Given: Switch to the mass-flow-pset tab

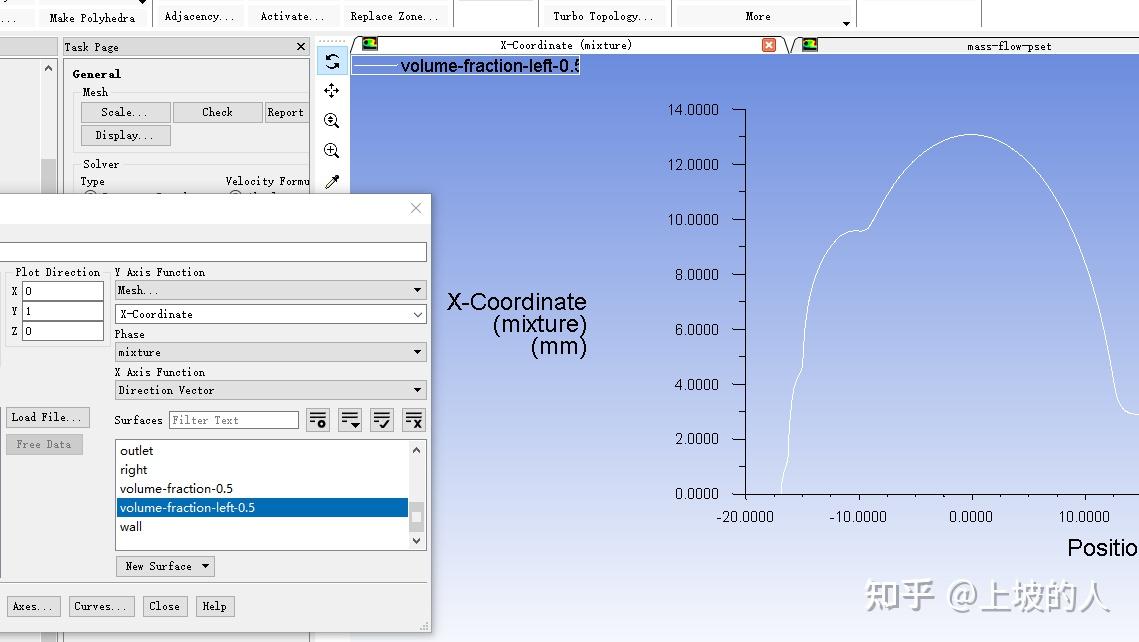Looking at the screenshot, I should [1008, 46].
